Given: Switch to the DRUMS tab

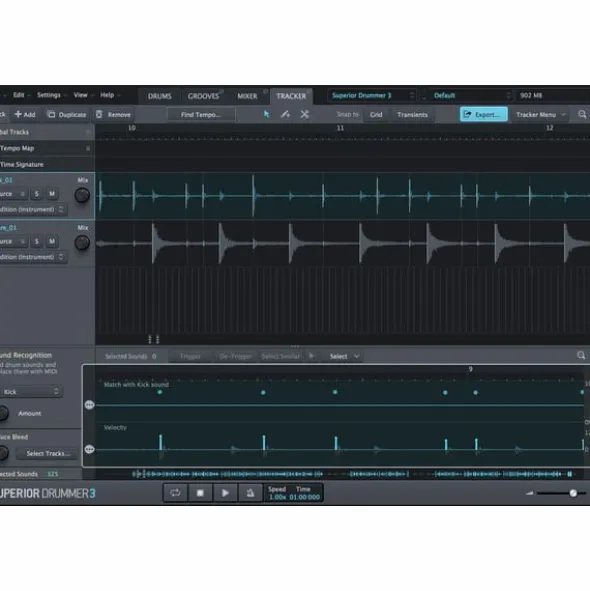Looking at the screenshot, I should pyautogui.click(x=159, y=96).
